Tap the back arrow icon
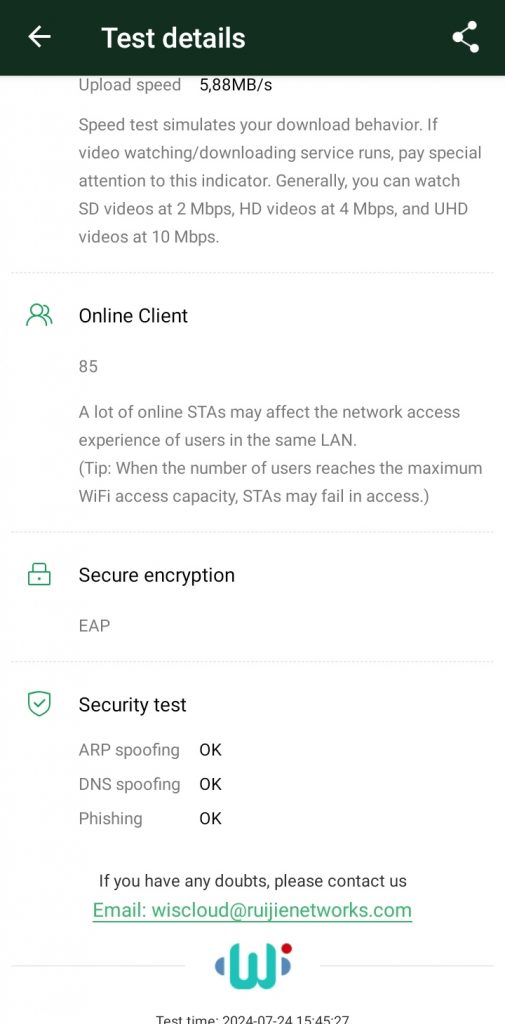Image resolution: width=505 pixels, height=1024 pixels. [x=39, y=37]
